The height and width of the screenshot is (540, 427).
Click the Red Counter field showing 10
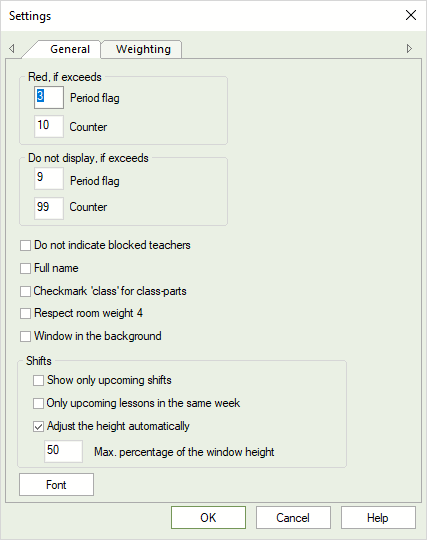[x=49, y=126]
